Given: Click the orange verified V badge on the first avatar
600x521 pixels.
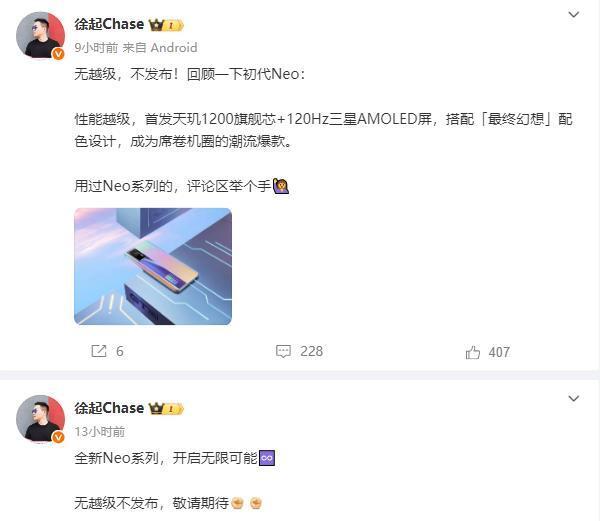Looking at the screenshot, I should (x=58, y=54).
